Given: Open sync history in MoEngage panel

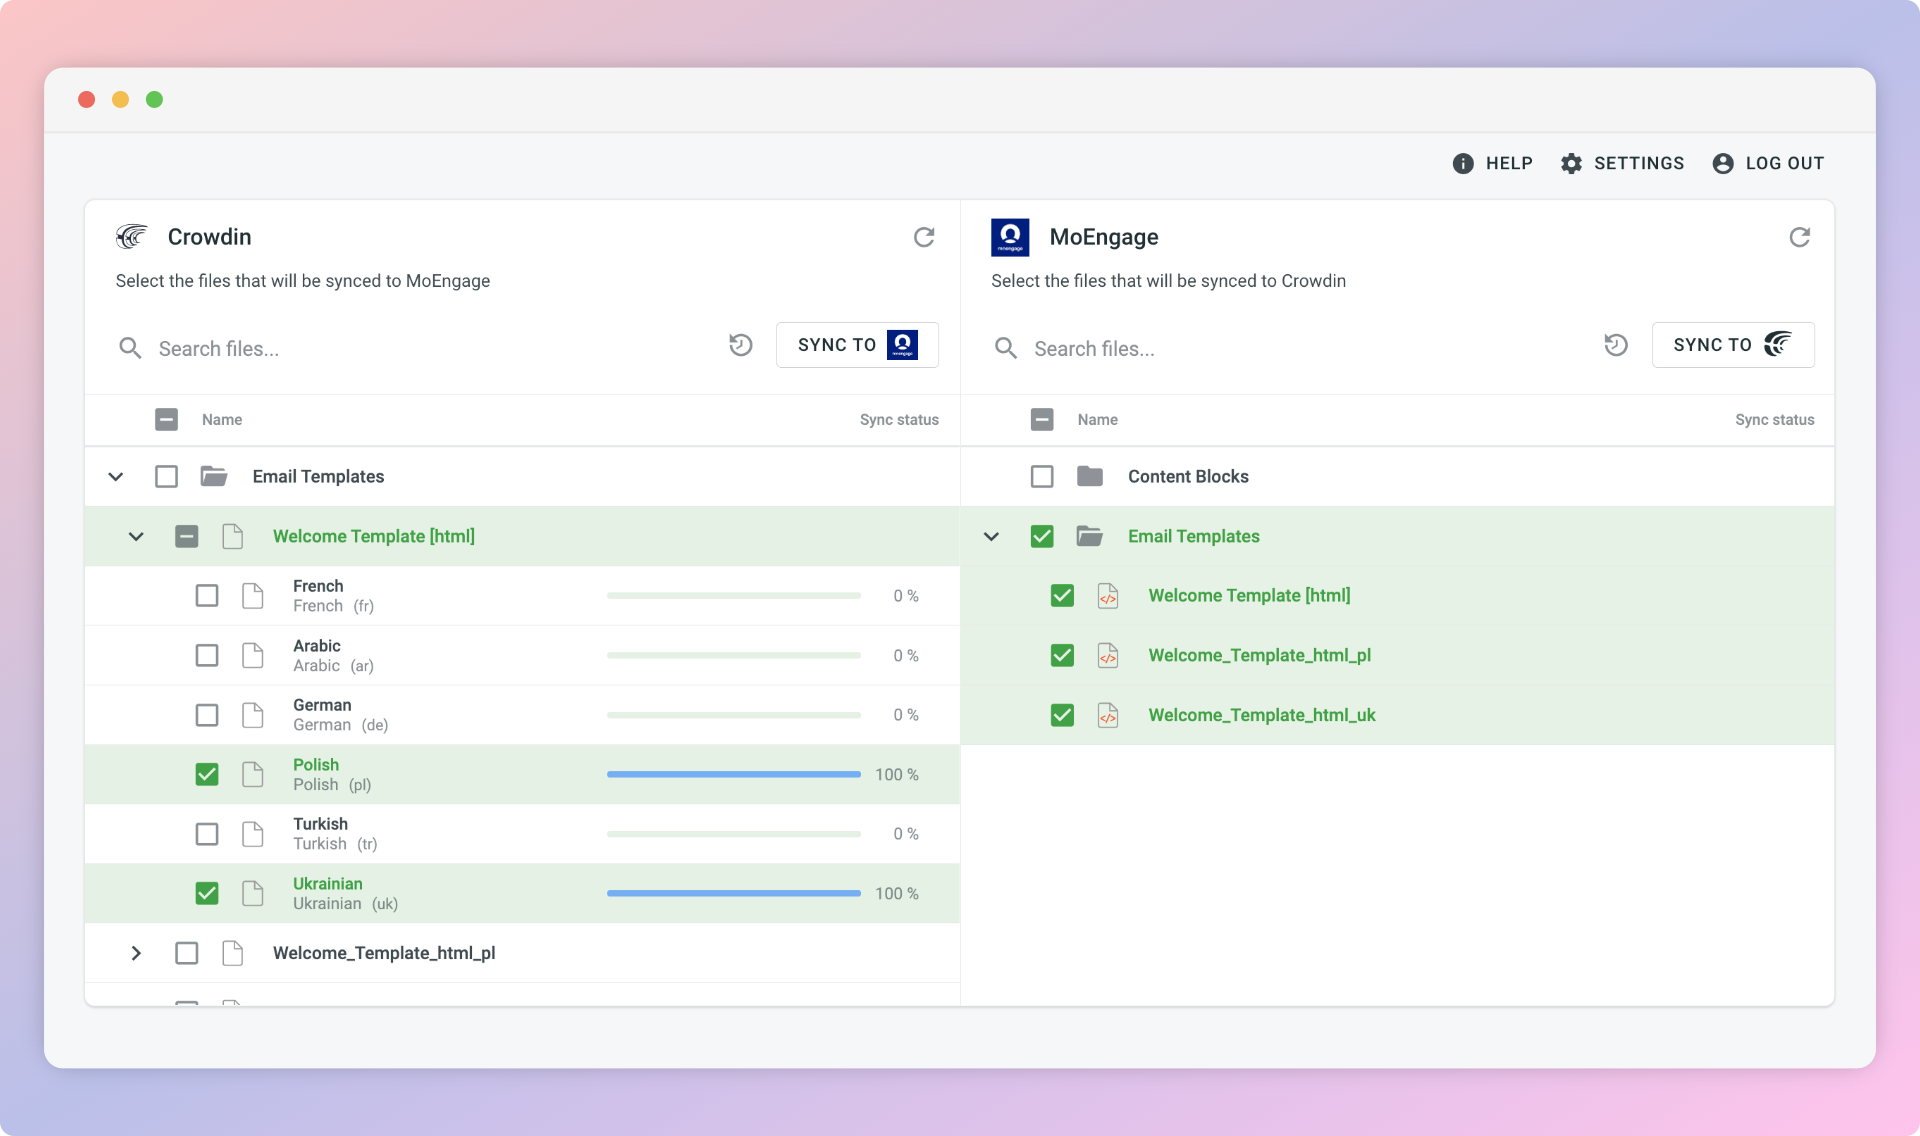Looking at the screenshot, I should pos(1616,345).
